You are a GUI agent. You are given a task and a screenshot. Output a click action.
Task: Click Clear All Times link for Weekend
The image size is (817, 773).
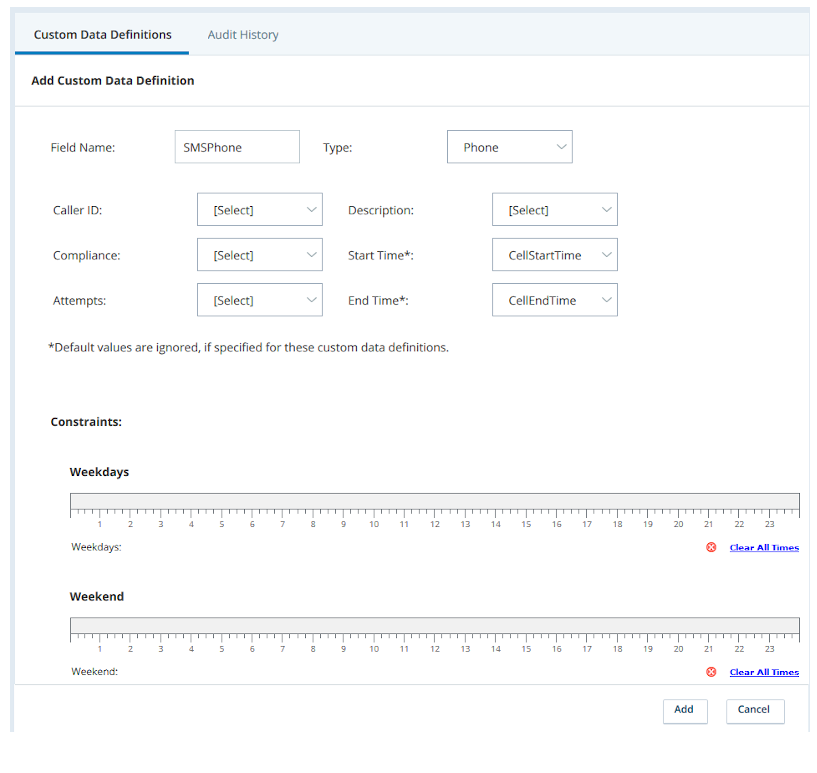click(x=764, y=672)
